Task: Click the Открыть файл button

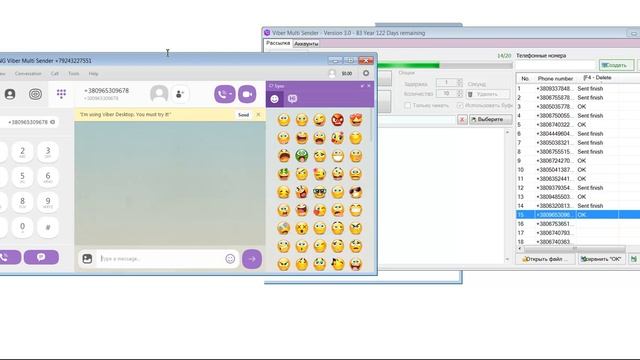Action: [545, 259]
